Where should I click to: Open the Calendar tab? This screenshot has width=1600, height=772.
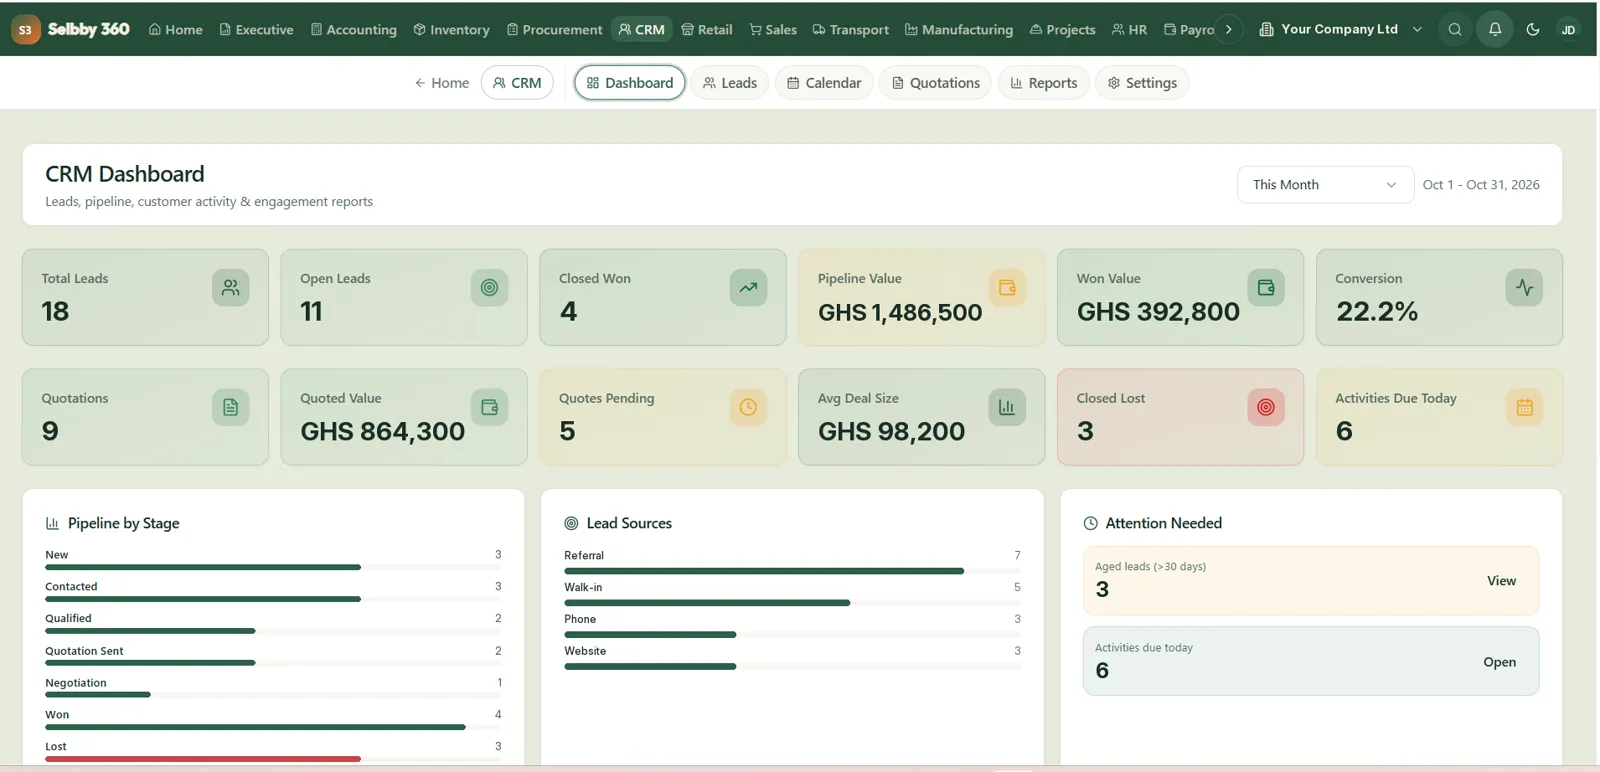tap(824, 83)
